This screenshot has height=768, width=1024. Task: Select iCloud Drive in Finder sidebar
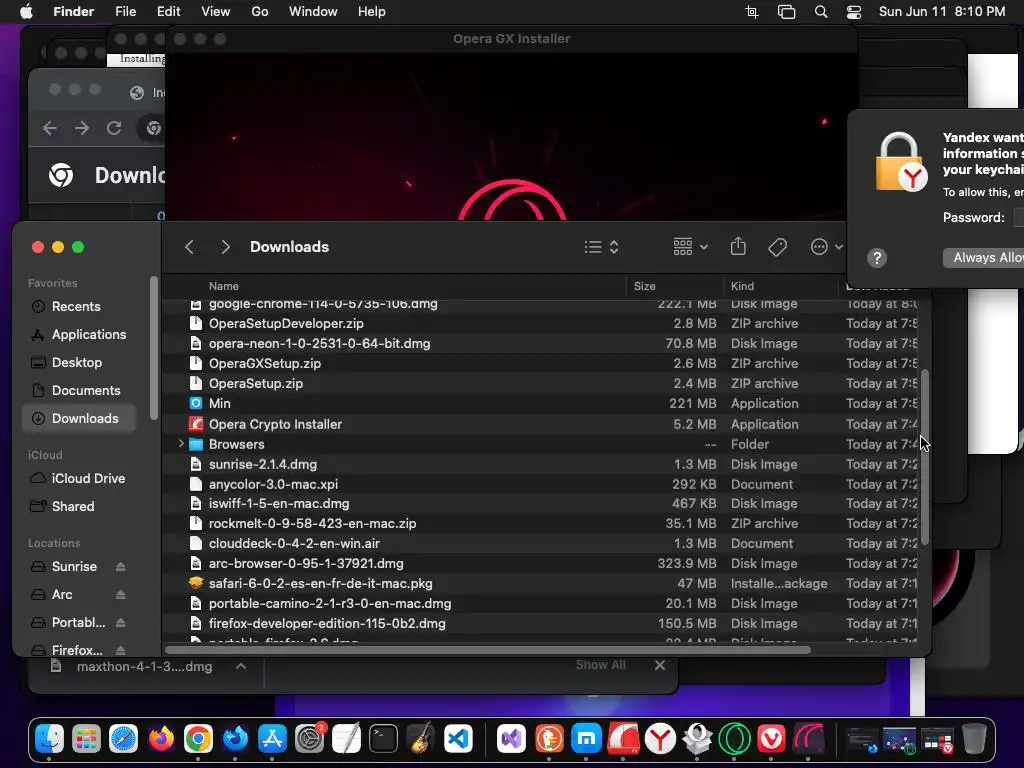78,479
